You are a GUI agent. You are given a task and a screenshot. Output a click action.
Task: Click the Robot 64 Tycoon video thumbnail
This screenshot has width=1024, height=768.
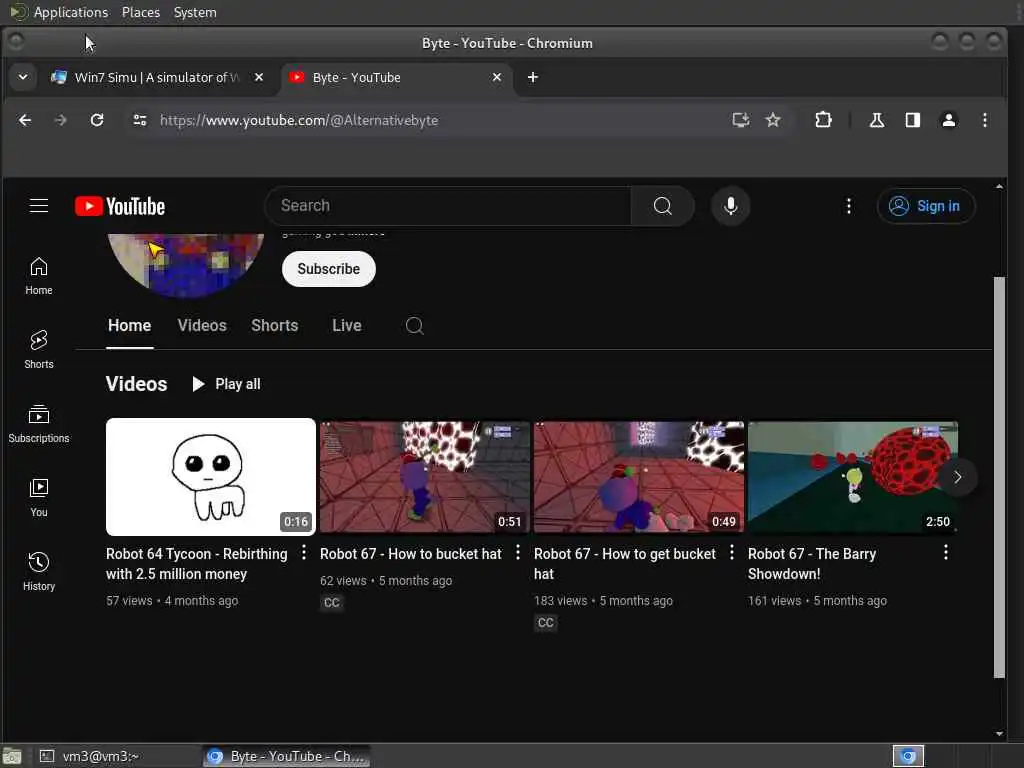pyautogui.click(x=211, y=477)
